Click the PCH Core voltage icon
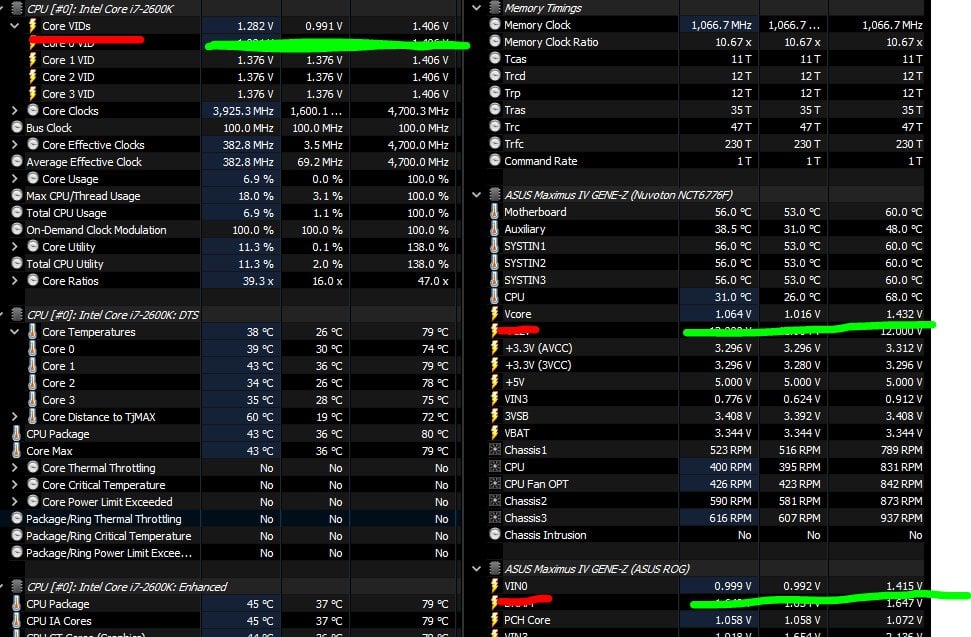This screenshot has height=637, width=971. 495,620
